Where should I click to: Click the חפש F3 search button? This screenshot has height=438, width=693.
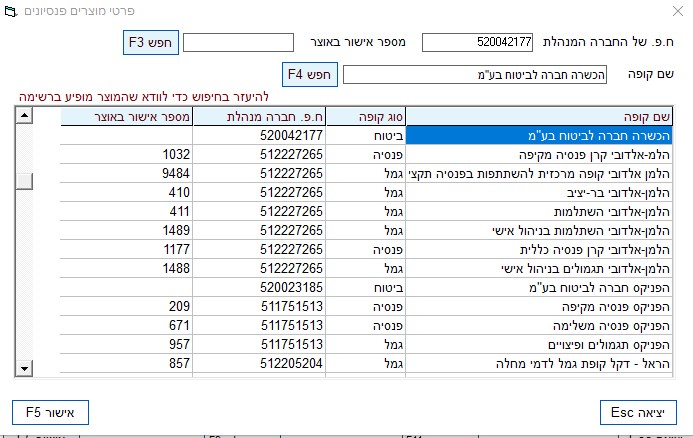[151, 42]
